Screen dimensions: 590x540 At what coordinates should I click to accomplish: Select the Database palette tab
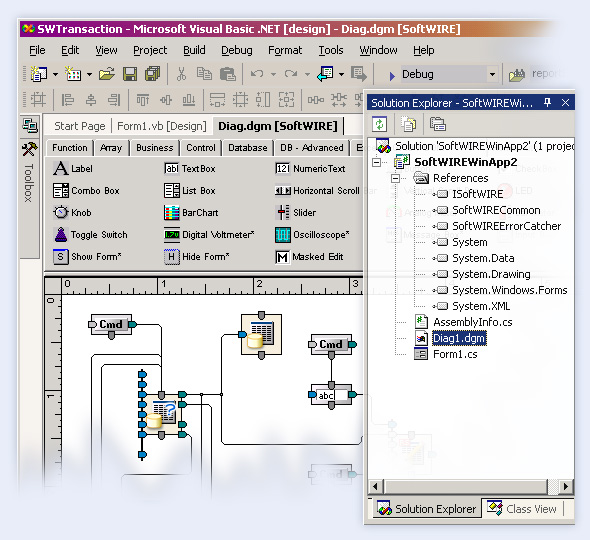(x=248, y=148)
